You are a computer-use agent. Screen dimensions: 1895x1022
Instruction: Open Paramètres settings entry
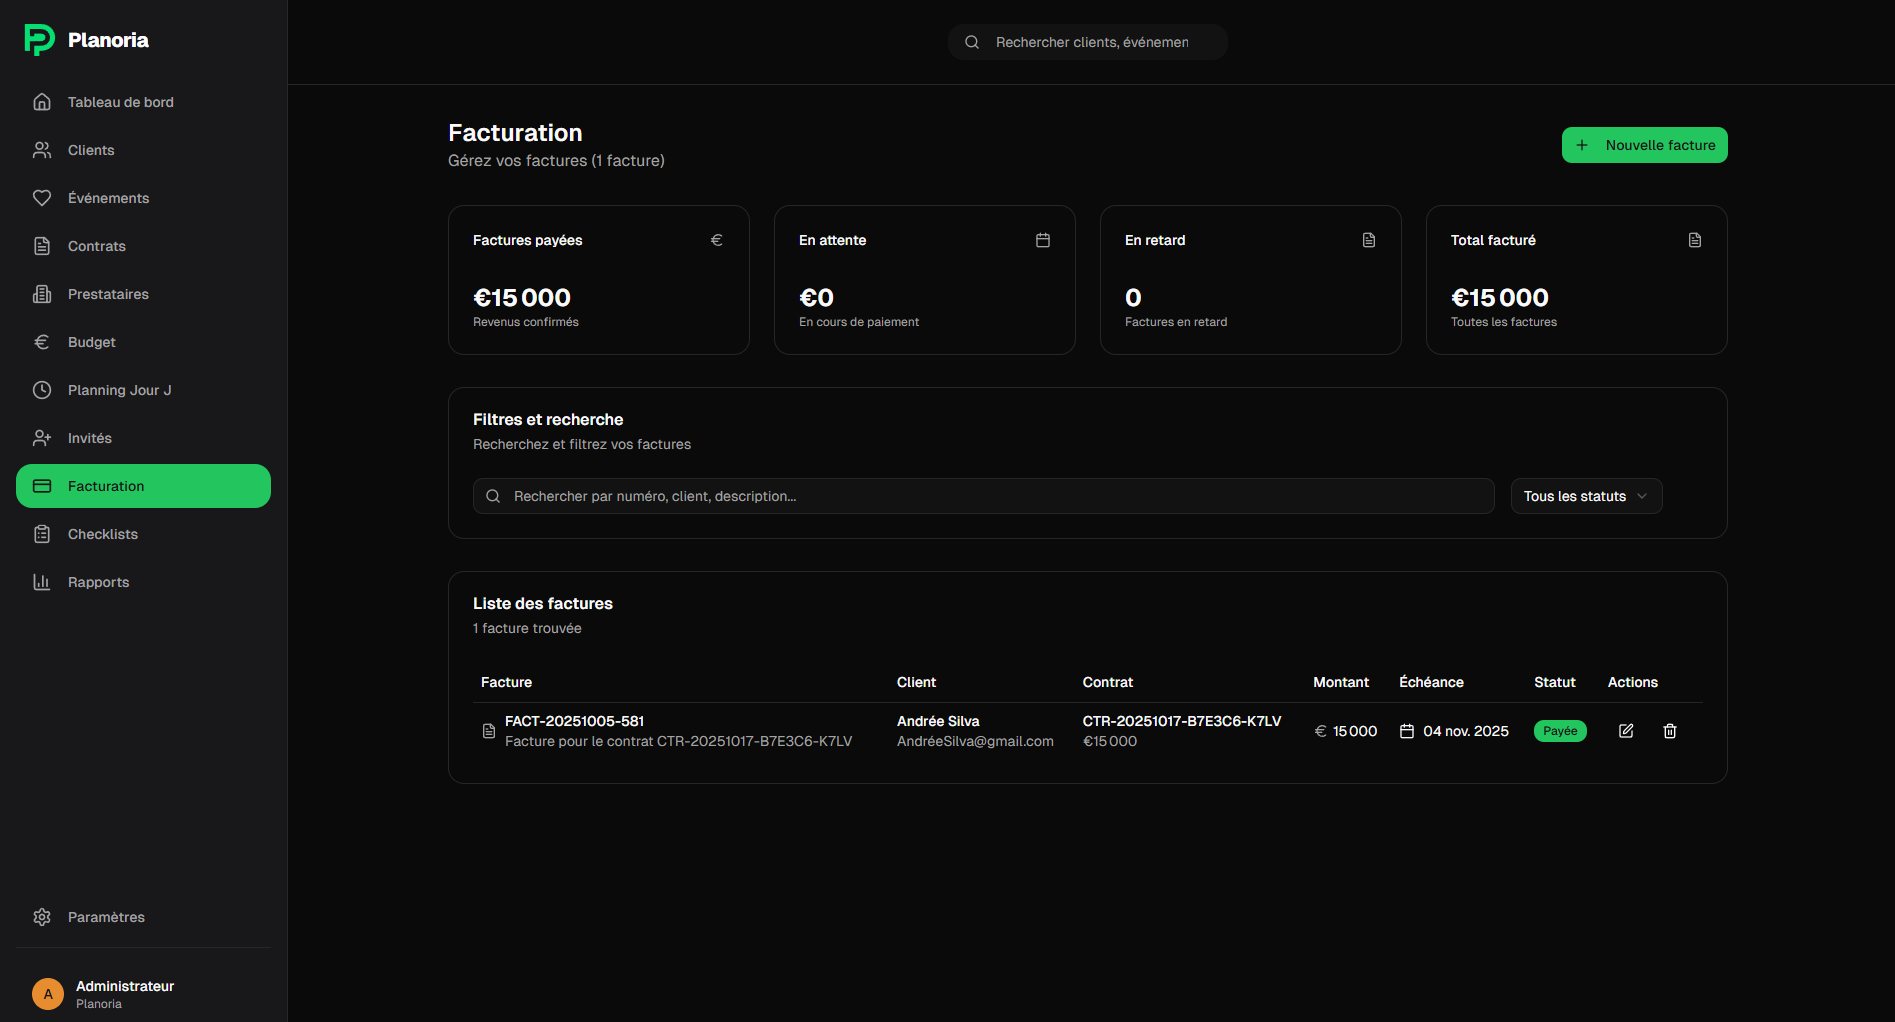143,917
